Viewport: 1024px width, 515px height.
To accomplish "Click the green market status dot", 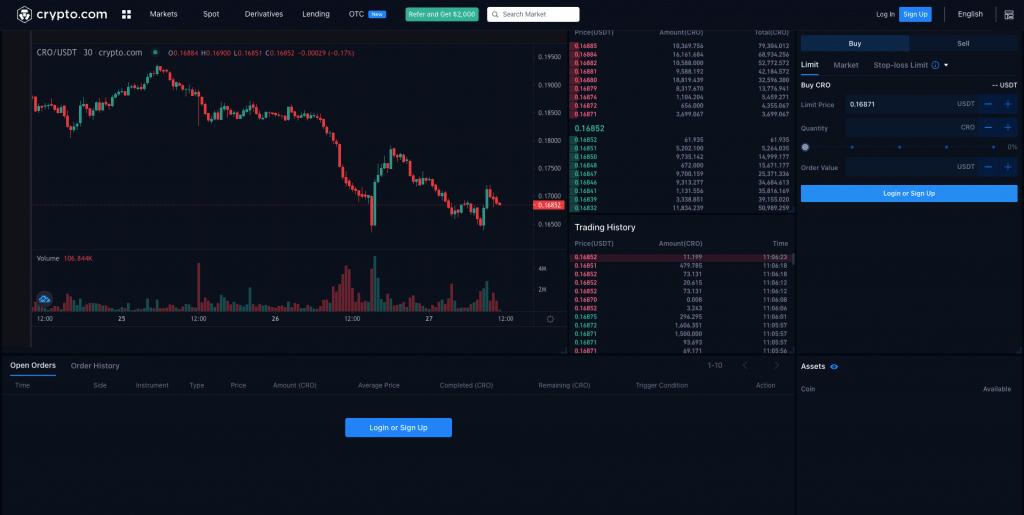I will [155, 53].
